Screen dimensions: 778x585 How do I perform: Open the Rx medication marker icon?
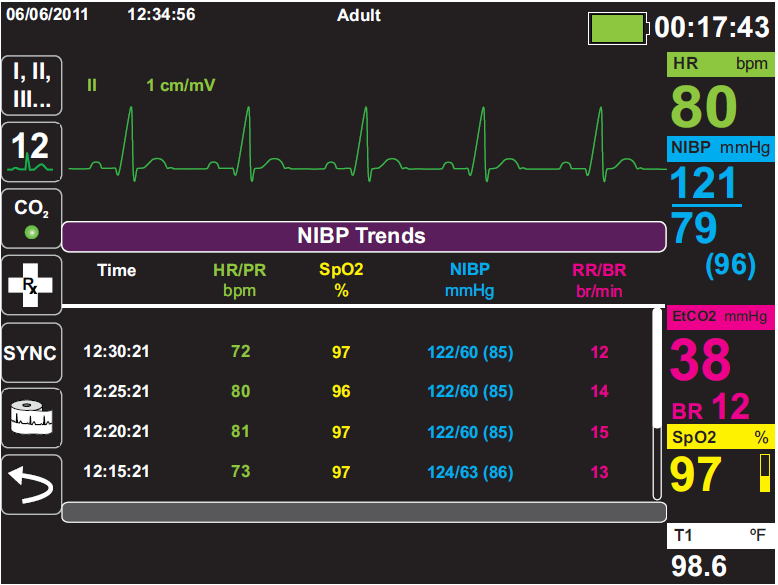[x=32, y=285]
